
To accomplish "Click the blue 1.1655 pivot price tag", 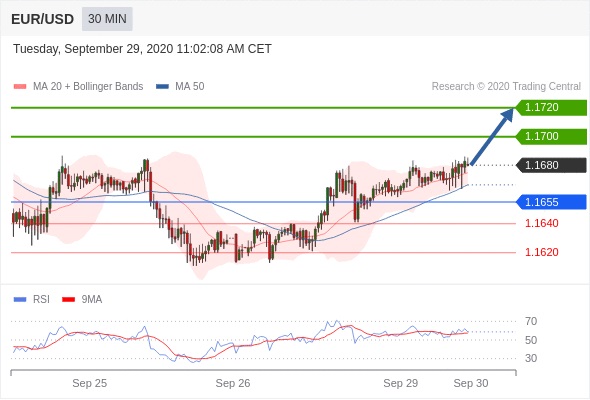I will coord(551,202).
